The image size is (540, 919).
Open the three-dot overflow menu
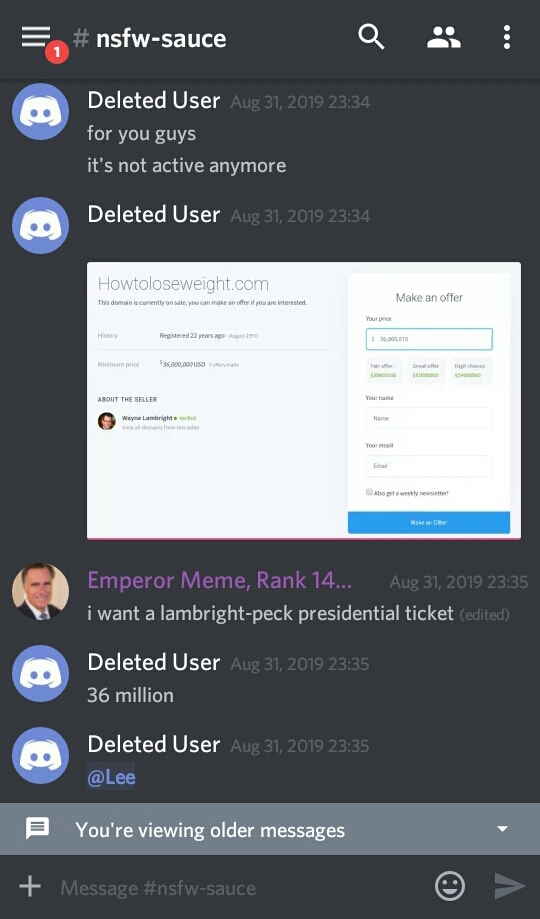pos(507,38)
